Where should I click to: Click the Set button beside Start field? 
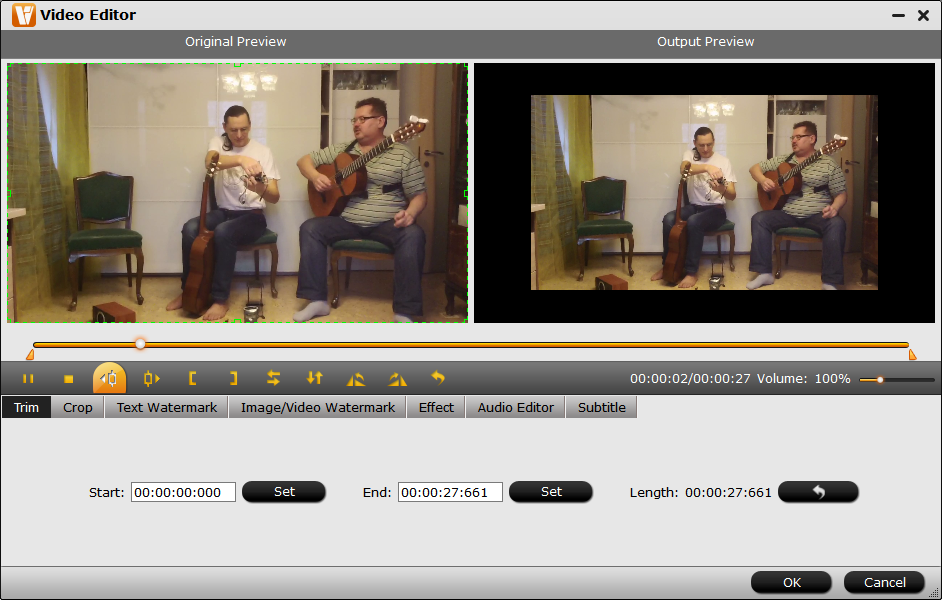pos(284,492)
